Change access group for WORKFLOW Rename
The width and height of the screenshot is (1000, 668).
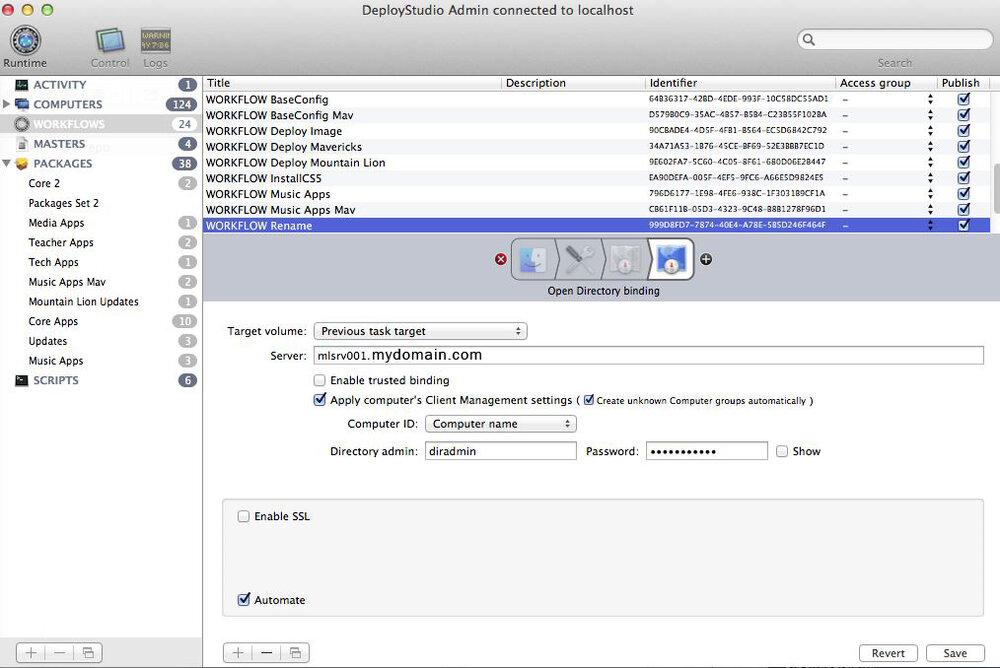(x=930, y=225)
